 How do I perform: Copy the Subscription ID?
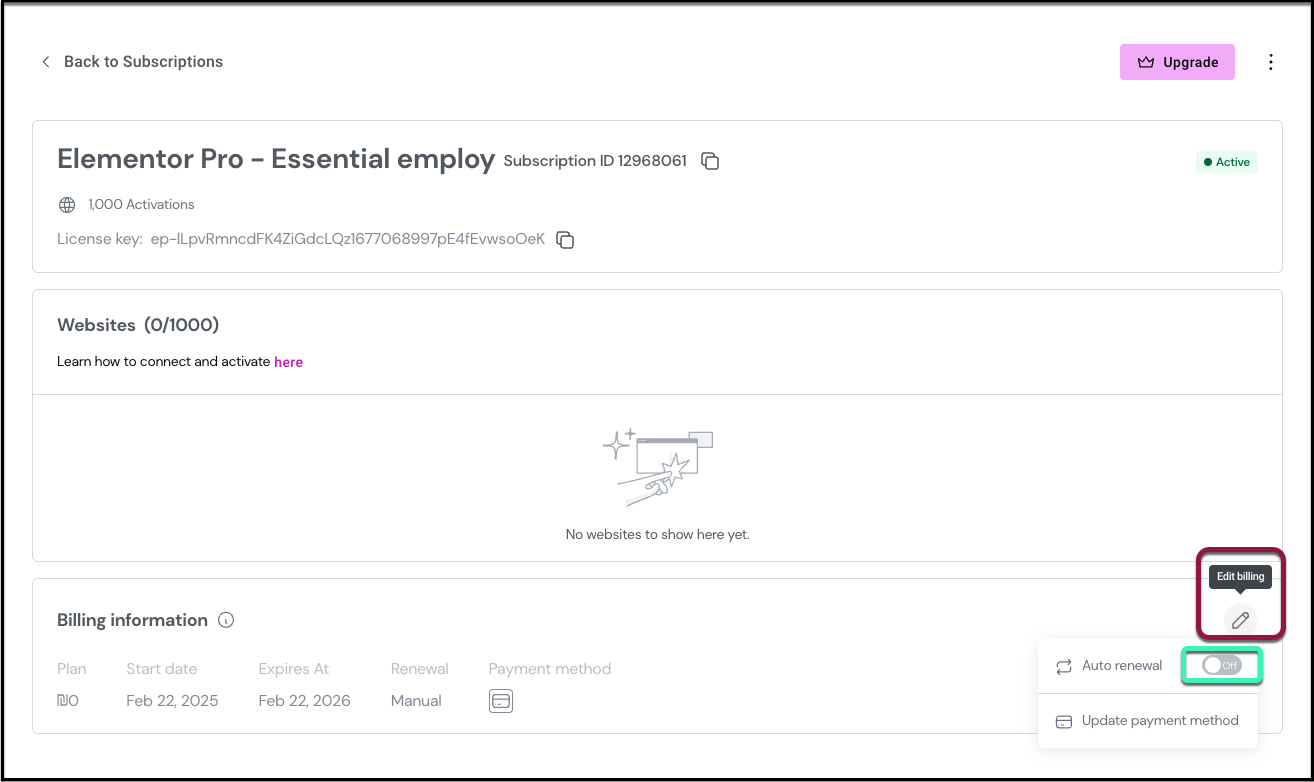pyautogui.click(x=710, y=161)
